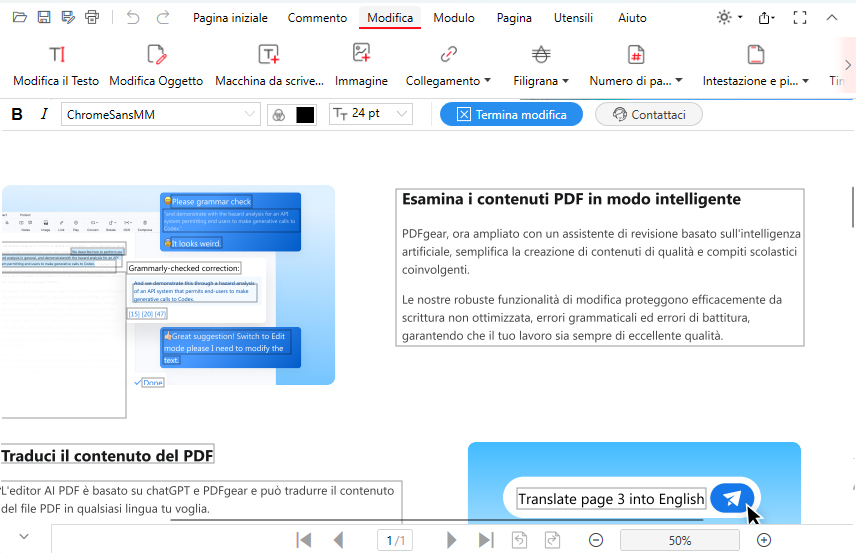Switch to the Modulo tab
The height and width of the screenshot is (553, 856).
coord(454,18)
